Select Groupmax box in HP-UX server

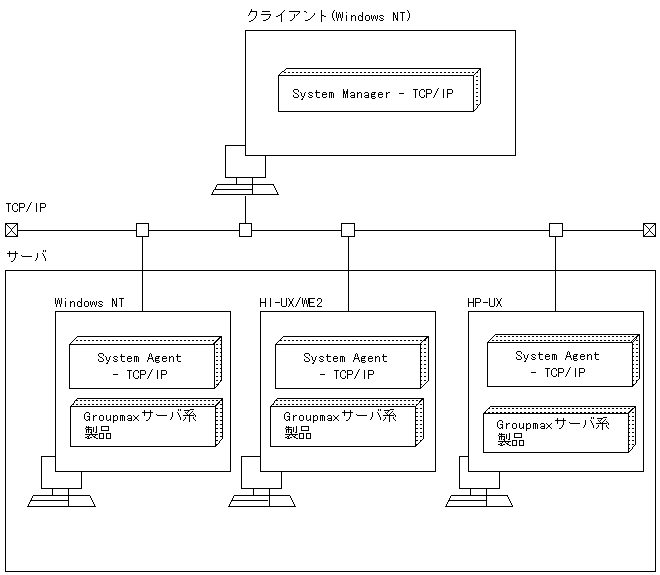[x=559, y=430]
